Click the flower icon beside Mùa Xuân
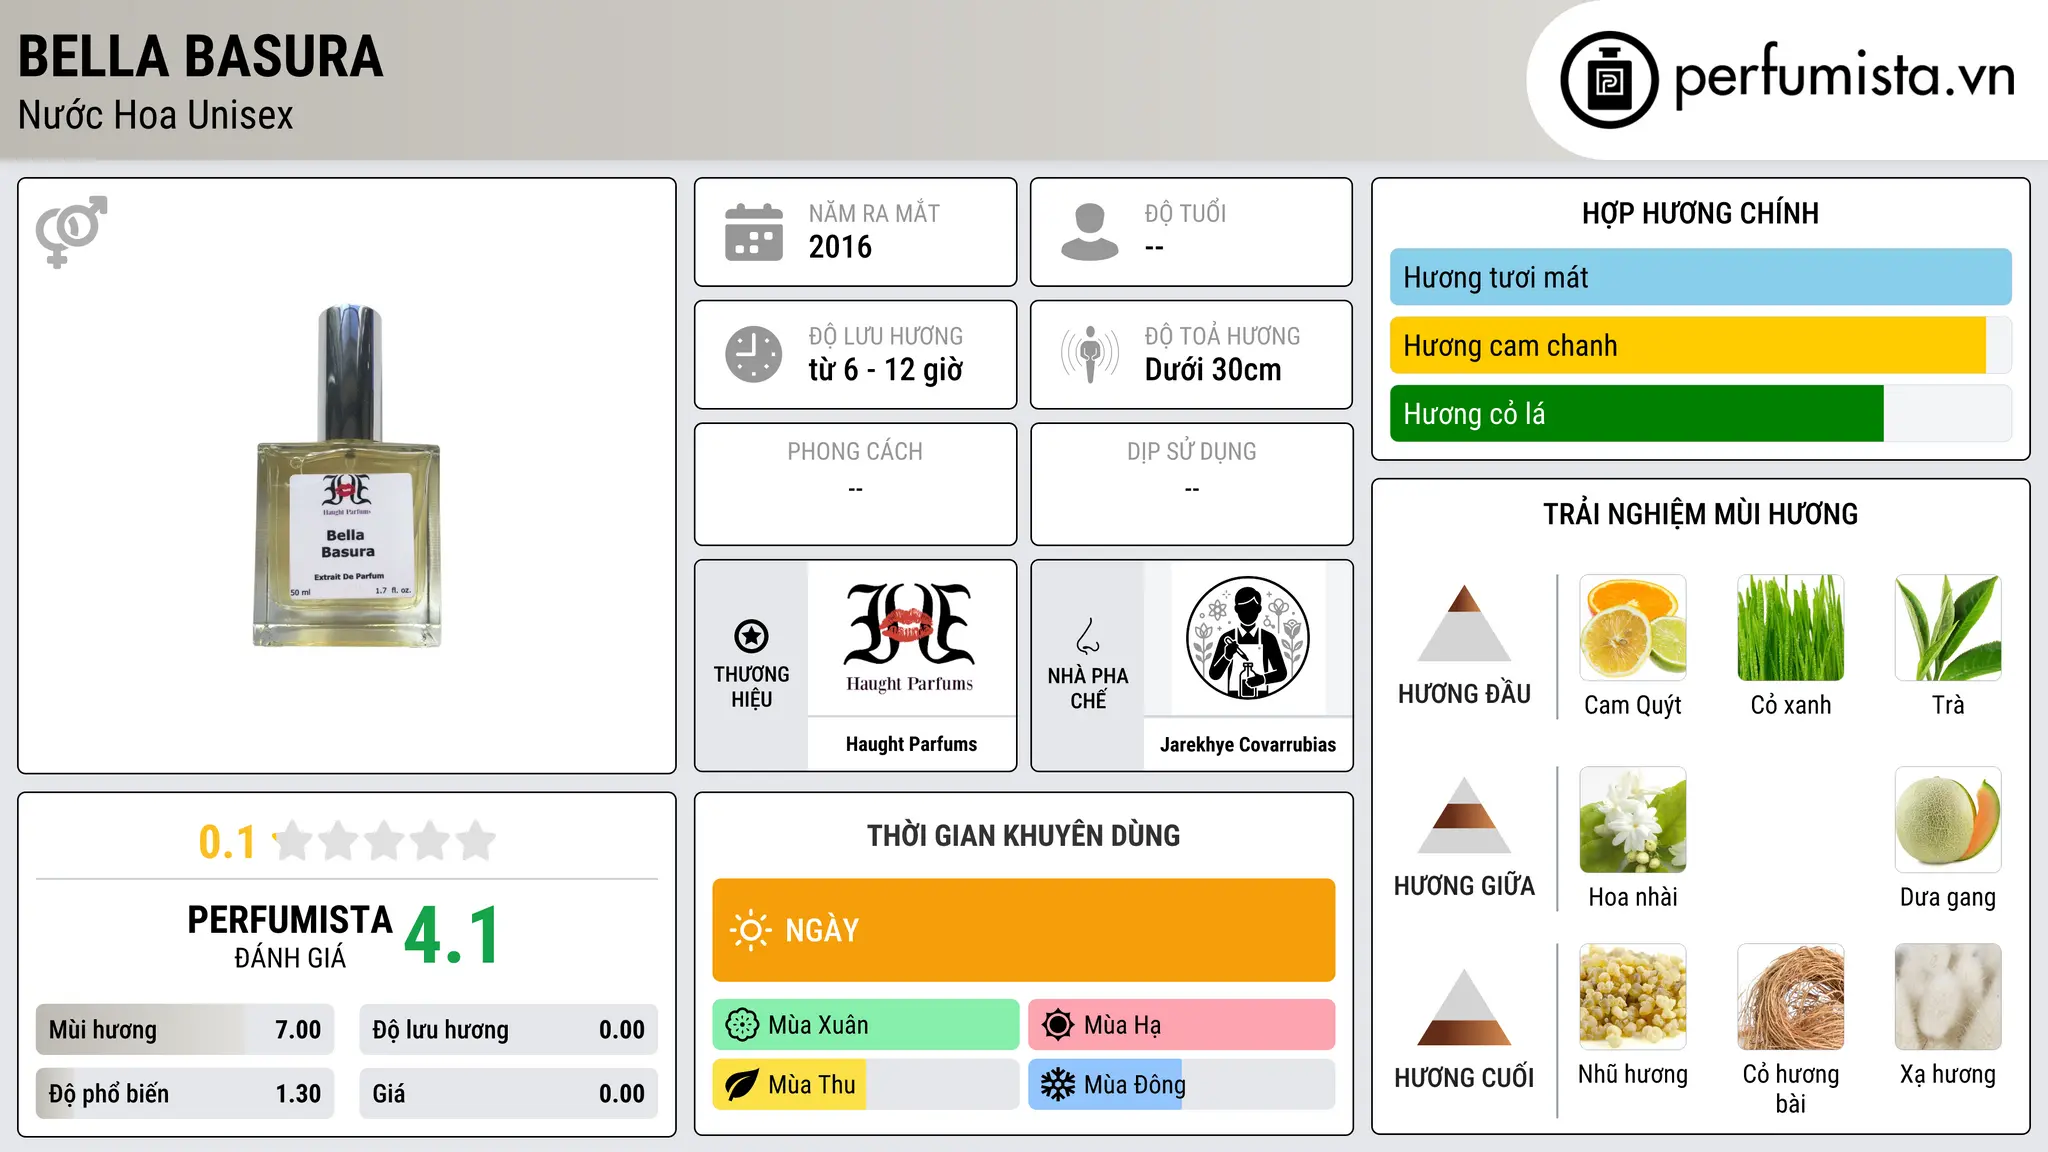The height and width of the screenshot is (1152, 2048). point(742,1025)
